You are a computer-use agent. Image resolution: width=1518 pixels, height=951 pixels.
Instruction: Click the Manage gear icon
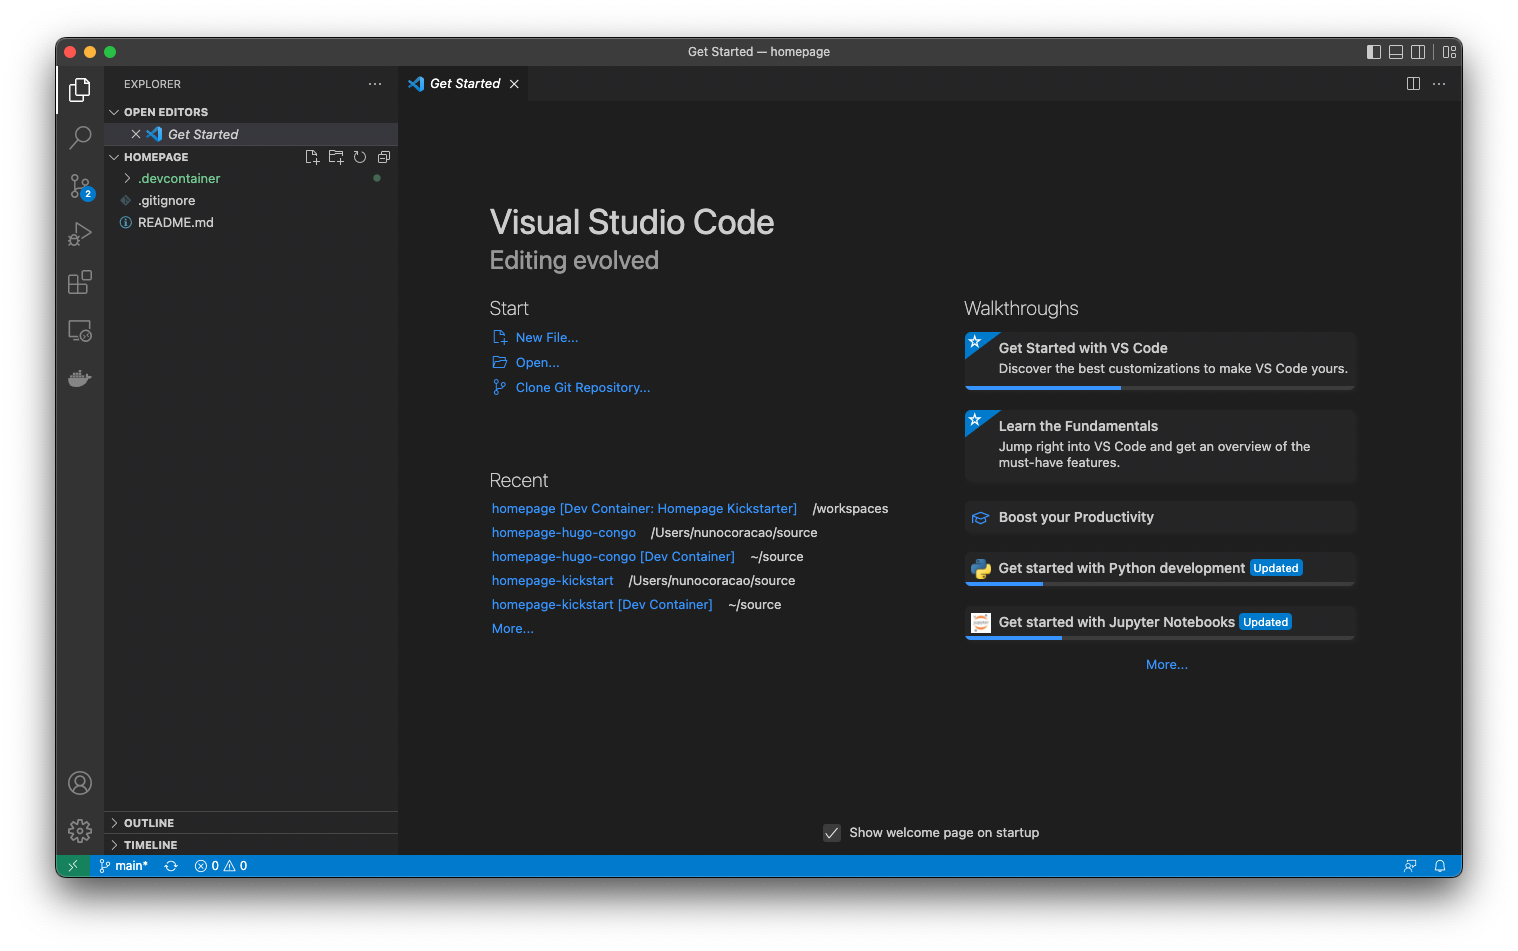80,830
